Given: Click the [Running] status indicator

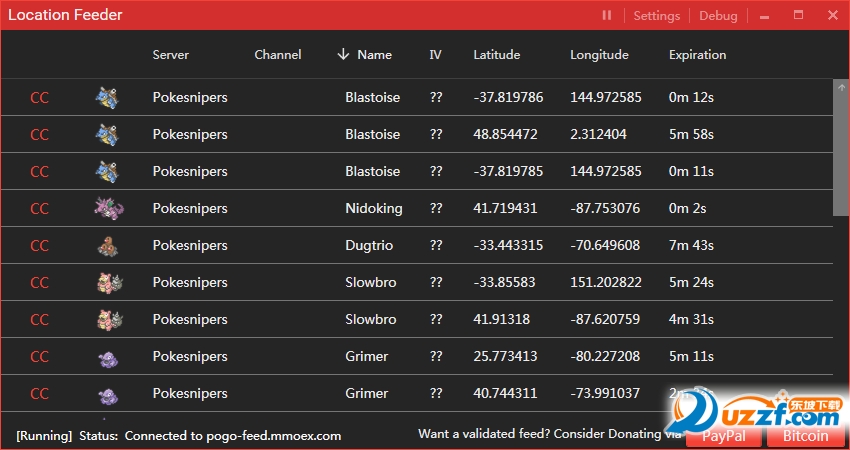Looking at the screenshot, I should pos(44,436).
